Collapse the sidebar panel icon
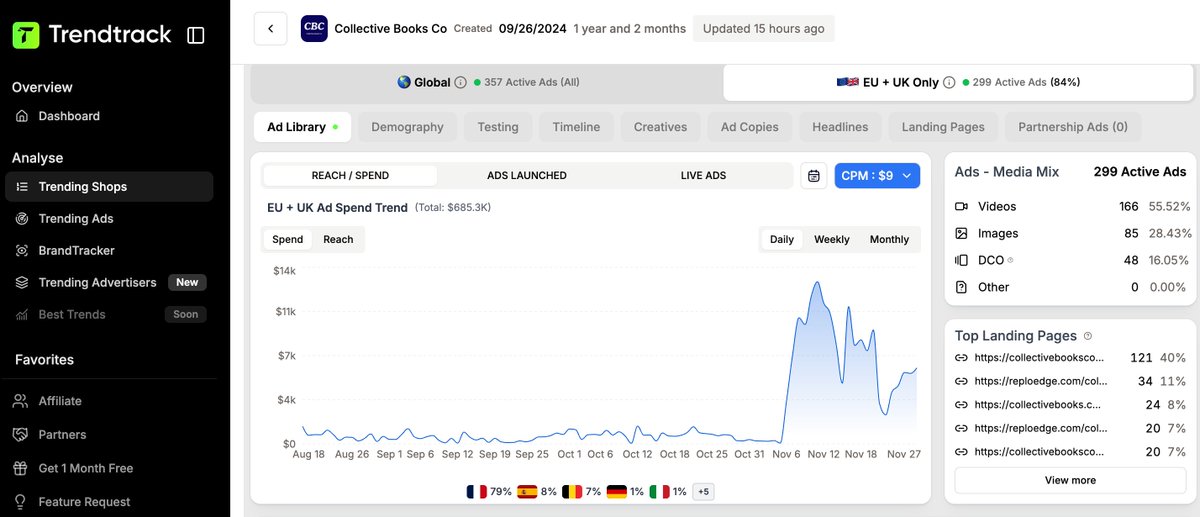This screenshot has width=1200, height=517. [196, 35]
